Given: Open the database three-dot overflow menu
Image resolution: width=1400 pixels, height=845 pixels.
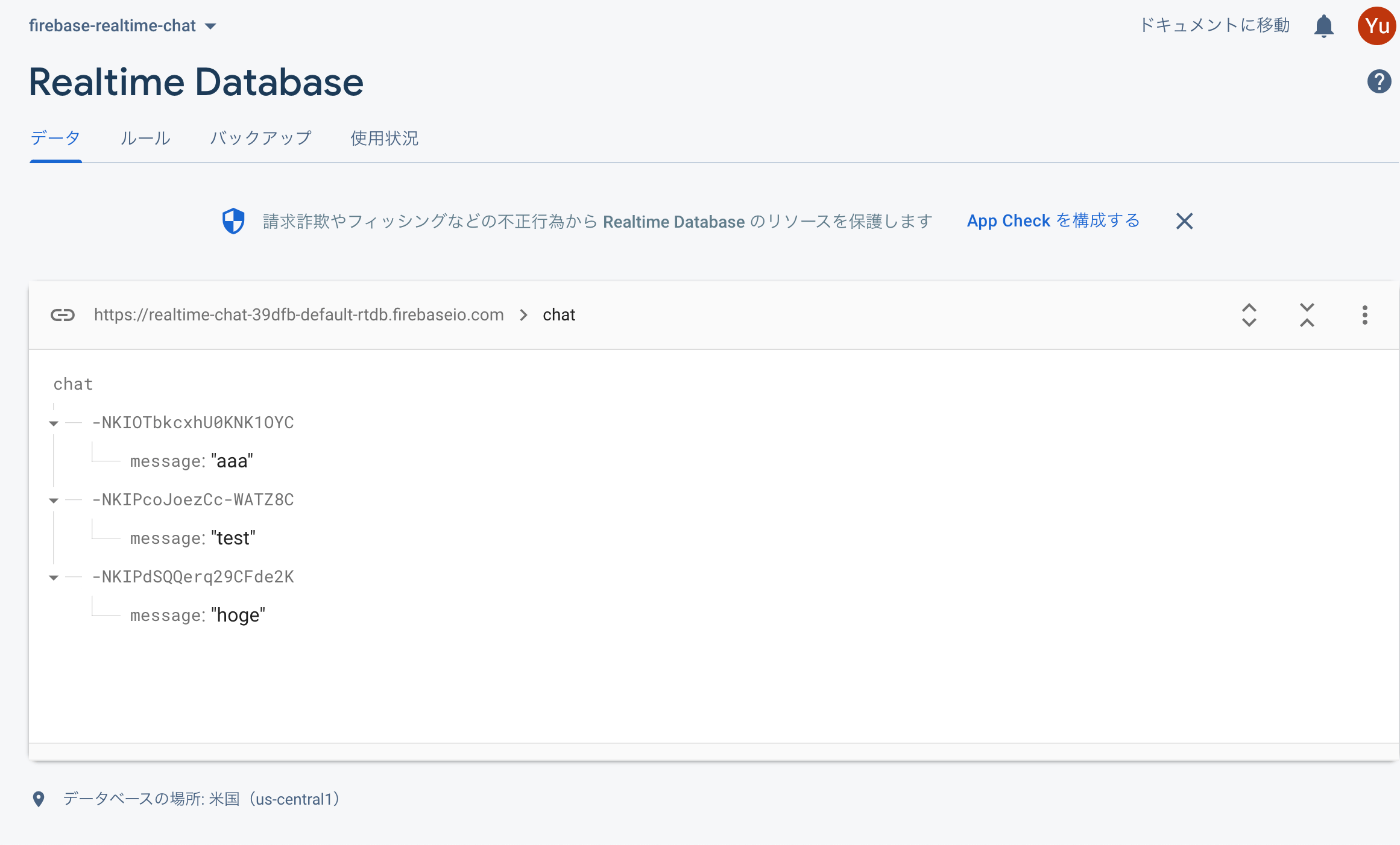Looking at the screenshot, I should pos(1365,315).
